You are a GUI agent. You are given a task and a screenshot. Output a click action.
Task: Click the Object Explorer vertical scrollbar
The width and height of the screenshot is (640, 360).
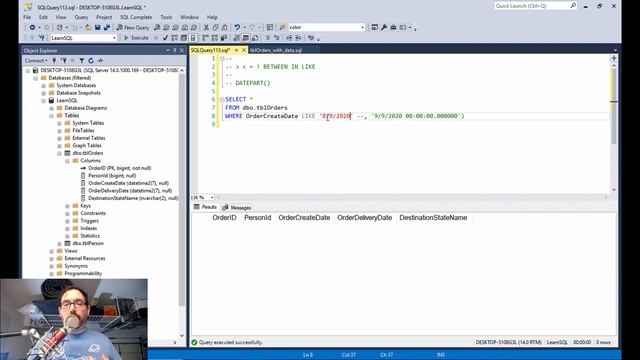point(182,190)
